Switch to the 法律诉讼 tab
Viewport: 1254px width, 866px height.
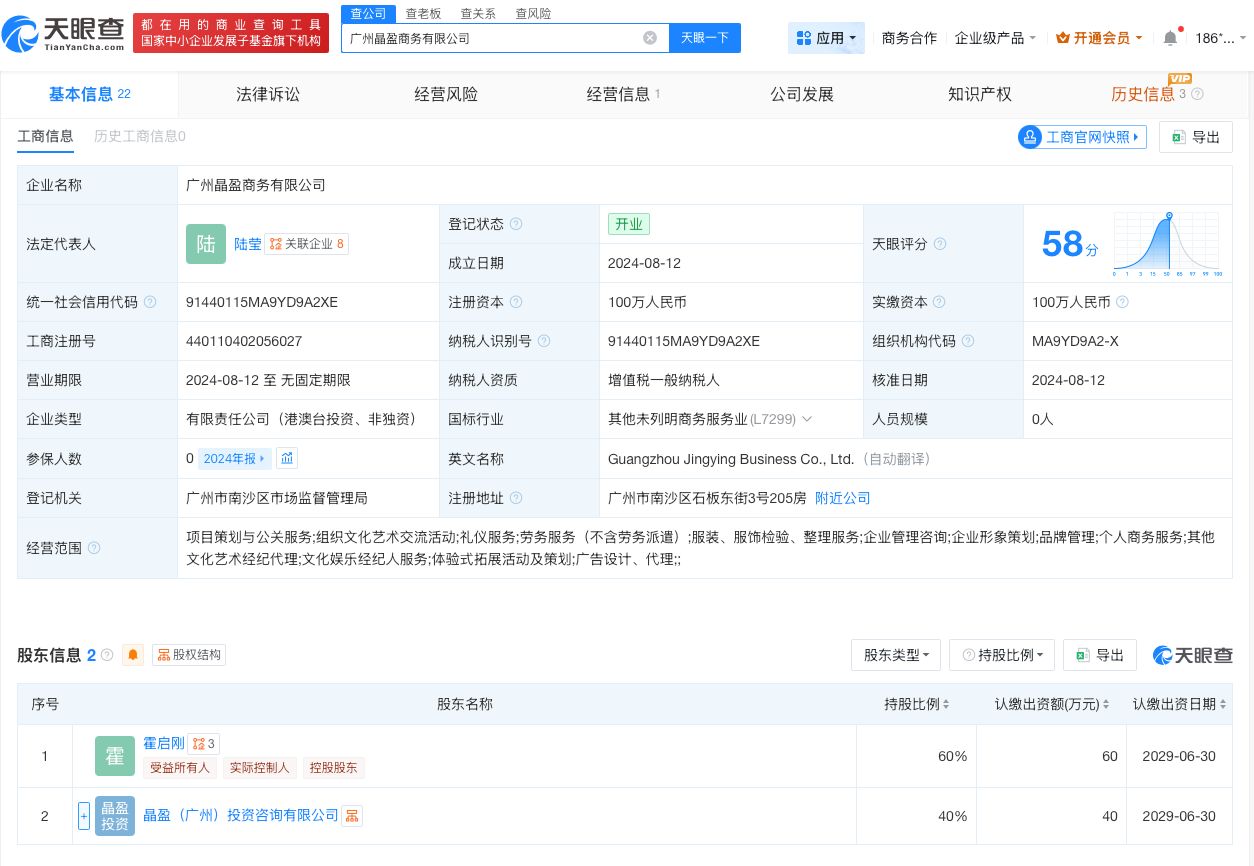(x=268, y=94)
